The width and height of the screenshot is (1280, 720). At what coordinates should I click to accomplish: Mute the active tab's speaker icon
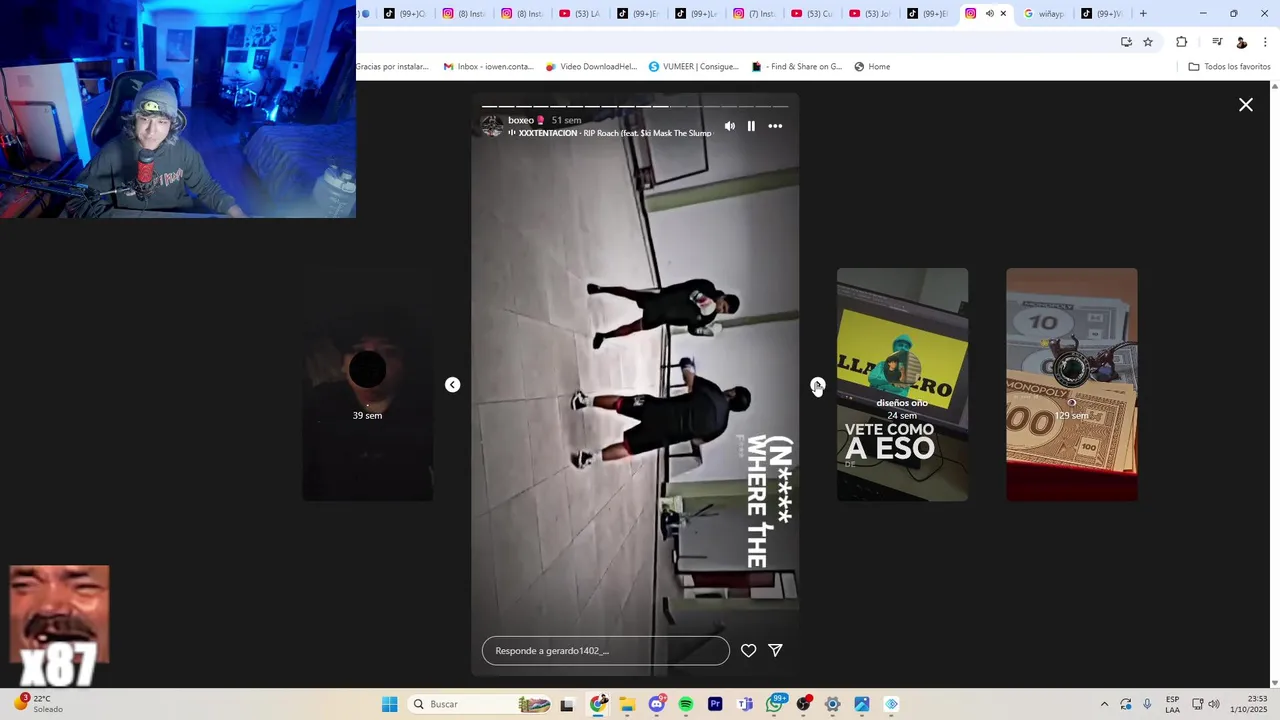click(x=989, y=13)
